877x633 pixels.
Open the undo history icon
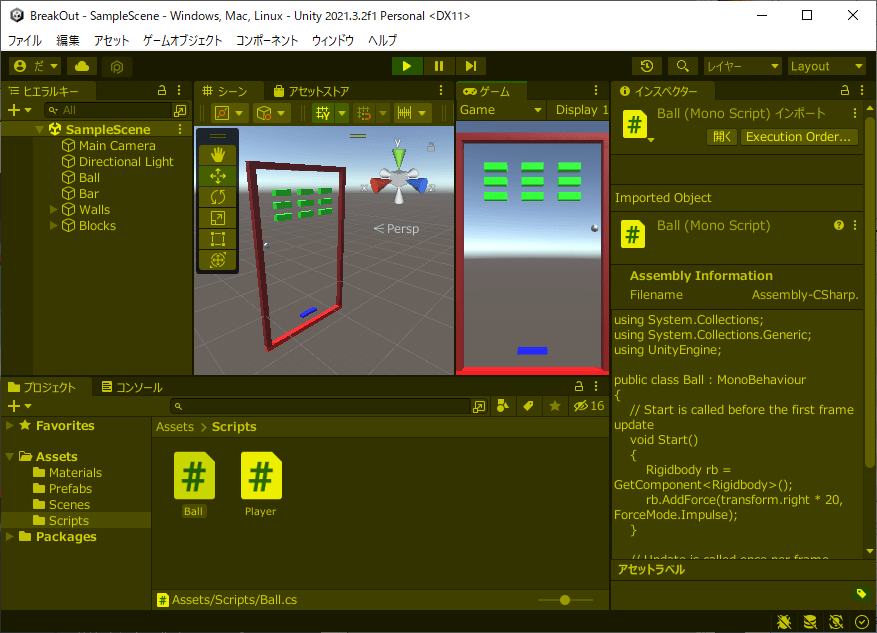[647, 66]
